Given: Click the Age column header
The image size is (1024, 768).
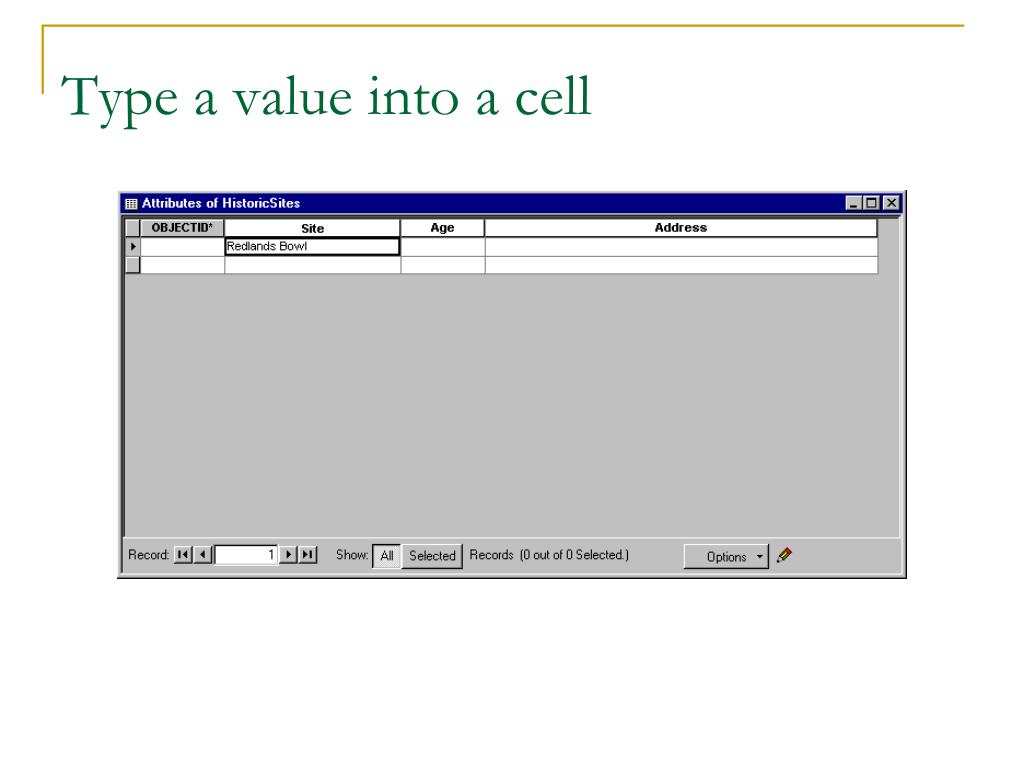Looking at the screenshot, I should click(x=442, y=227).
